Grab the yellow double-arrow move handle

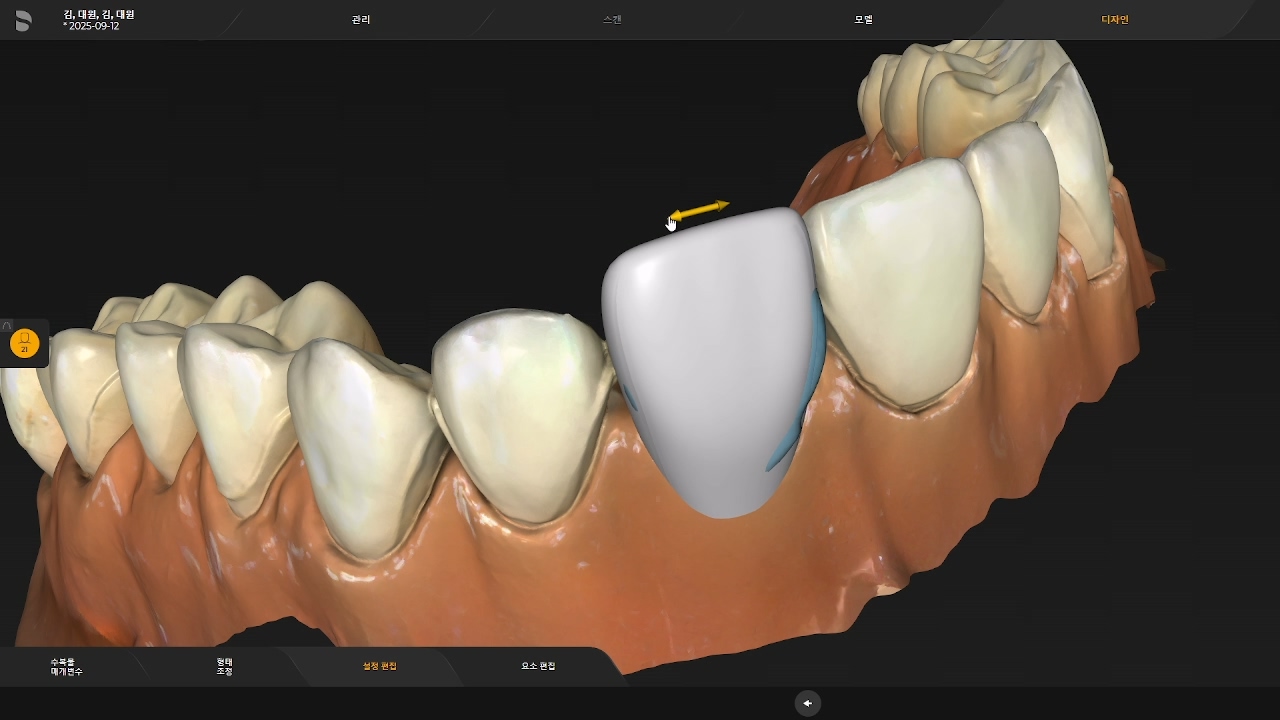[699, 210]
